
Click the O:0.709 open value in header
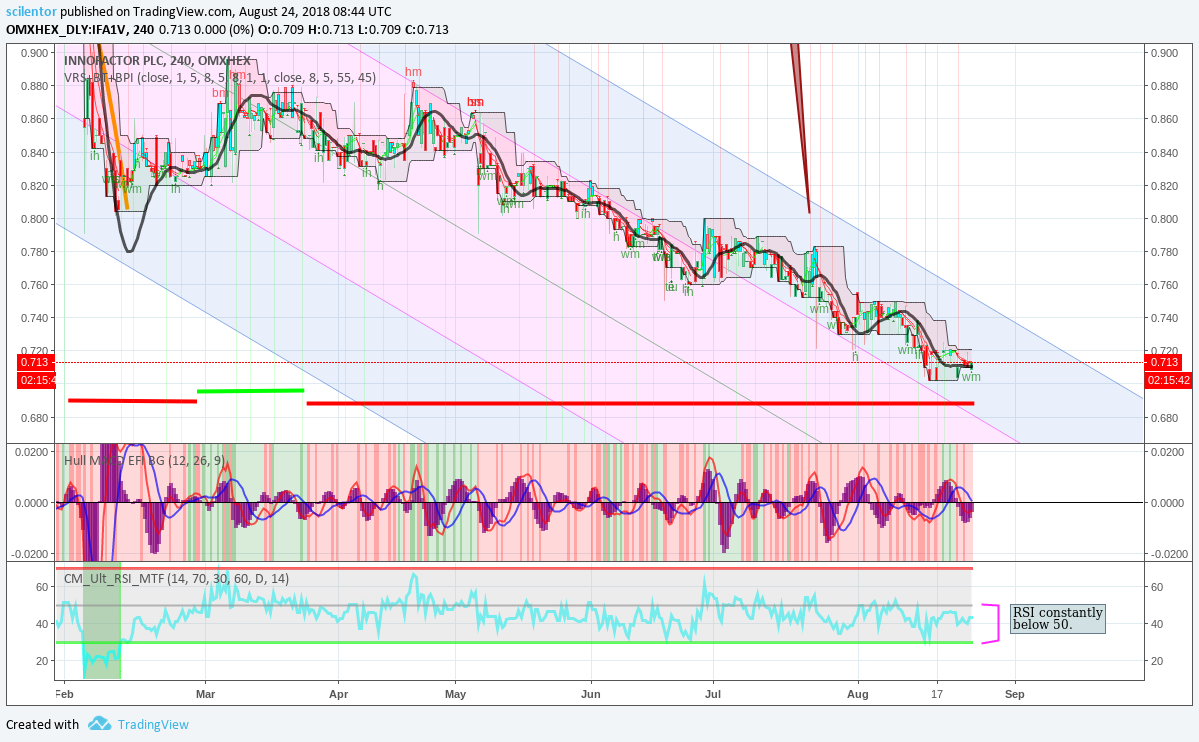pyautogui.click(x=281, y=30)
